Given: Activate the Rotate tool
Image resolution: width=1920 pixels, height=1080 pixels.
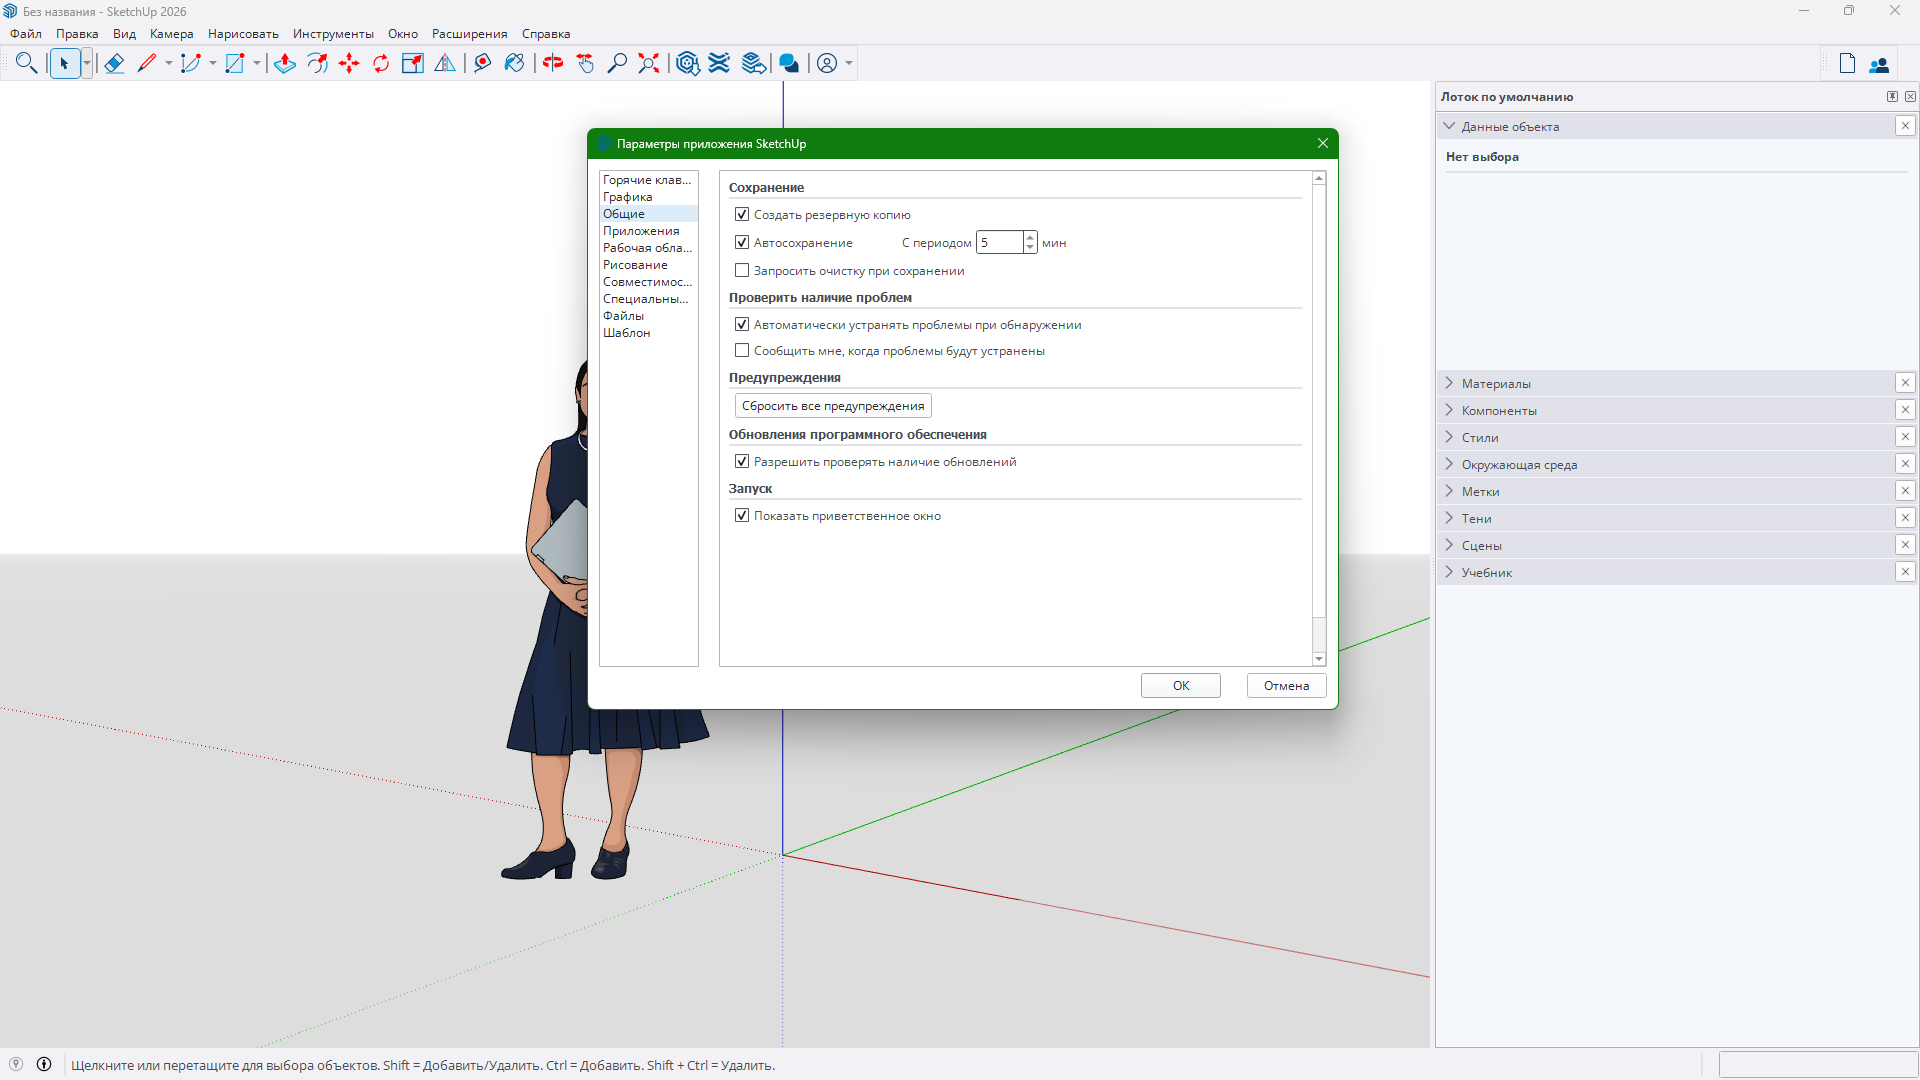Looking at the screenshot, I should (381, 63).
